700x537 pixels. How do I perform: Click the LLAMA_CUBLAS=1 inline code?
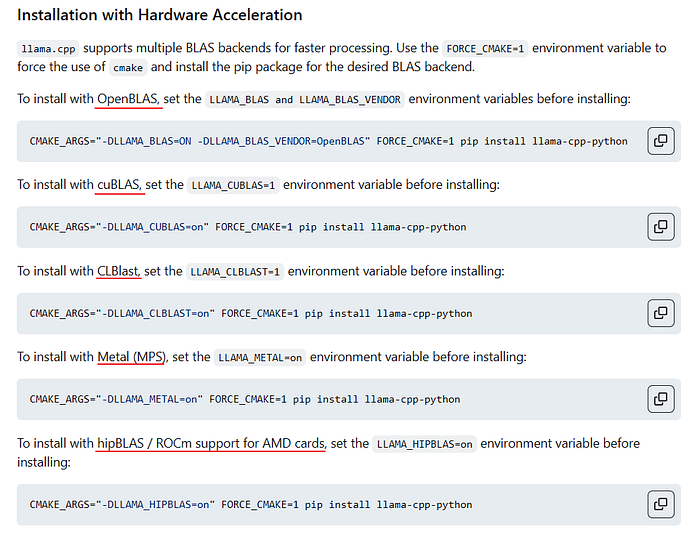233,185
